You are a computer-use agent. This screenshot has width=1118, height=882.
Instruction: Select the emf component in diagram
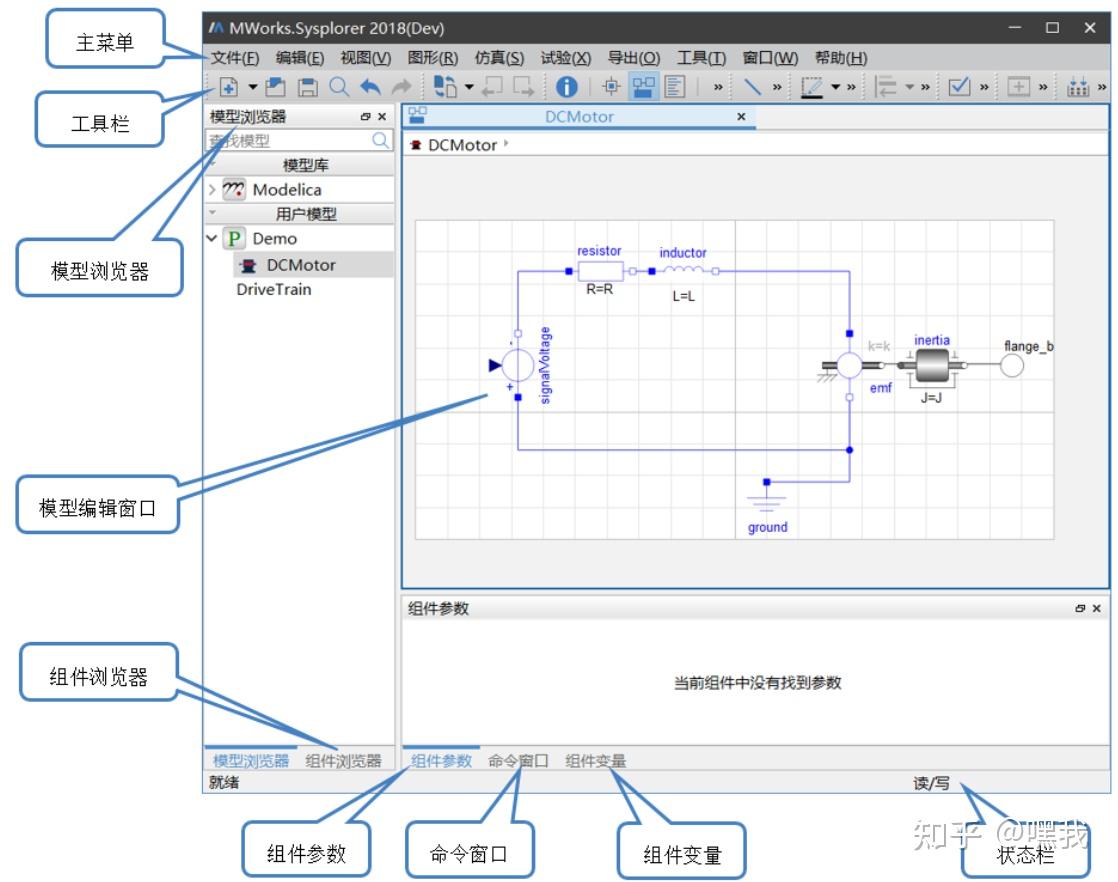(849, 365)
